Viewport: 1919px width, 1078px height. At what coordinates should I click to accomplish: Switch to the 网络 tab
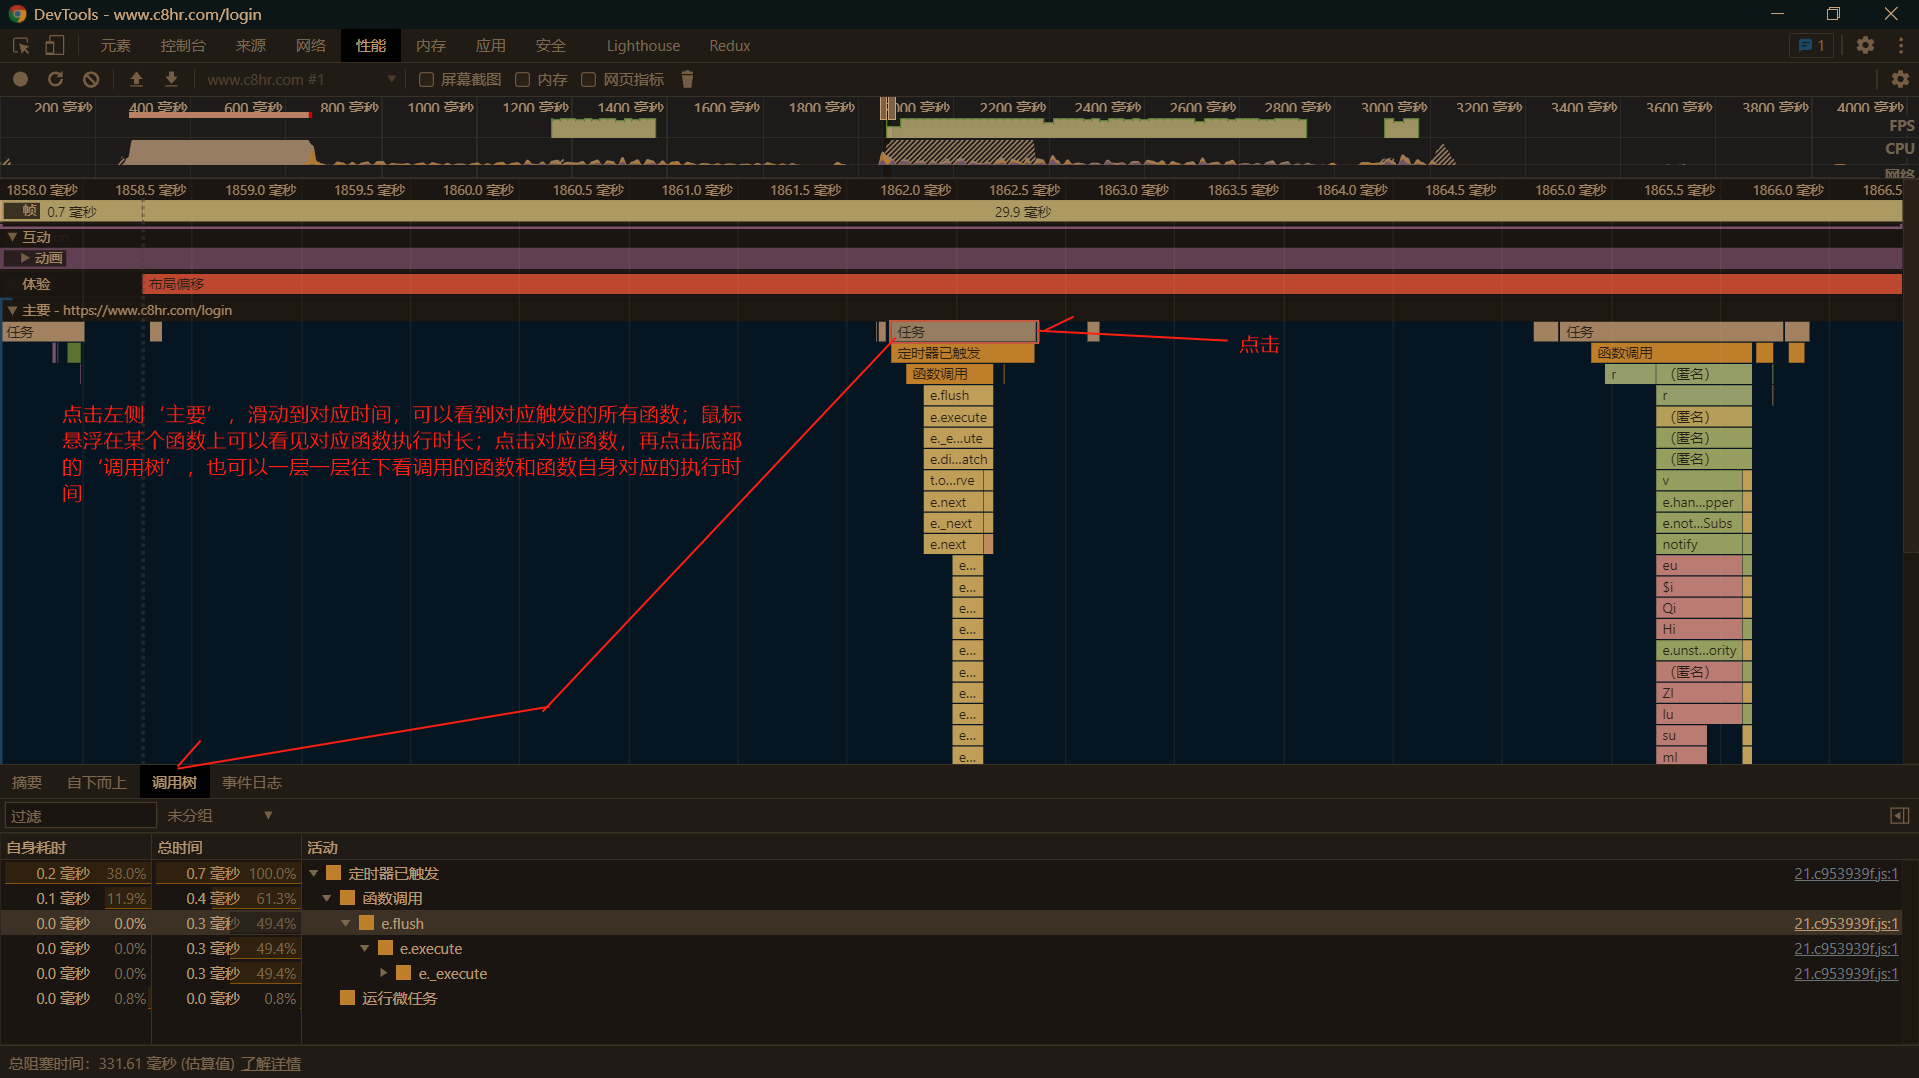coord(311,46)
